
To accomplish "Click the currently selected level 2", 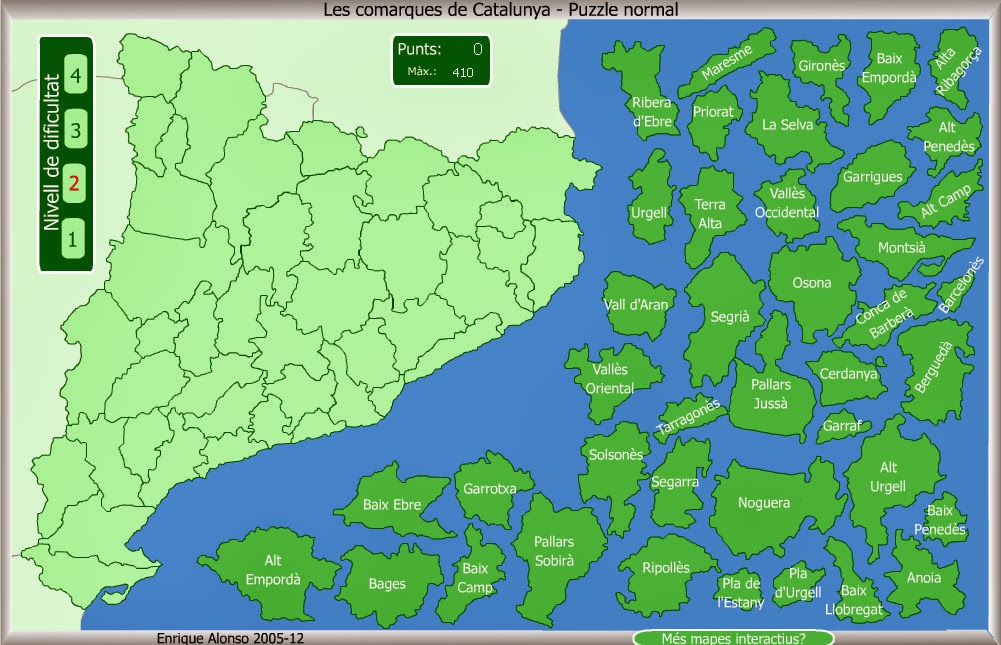I will point(76,186).
